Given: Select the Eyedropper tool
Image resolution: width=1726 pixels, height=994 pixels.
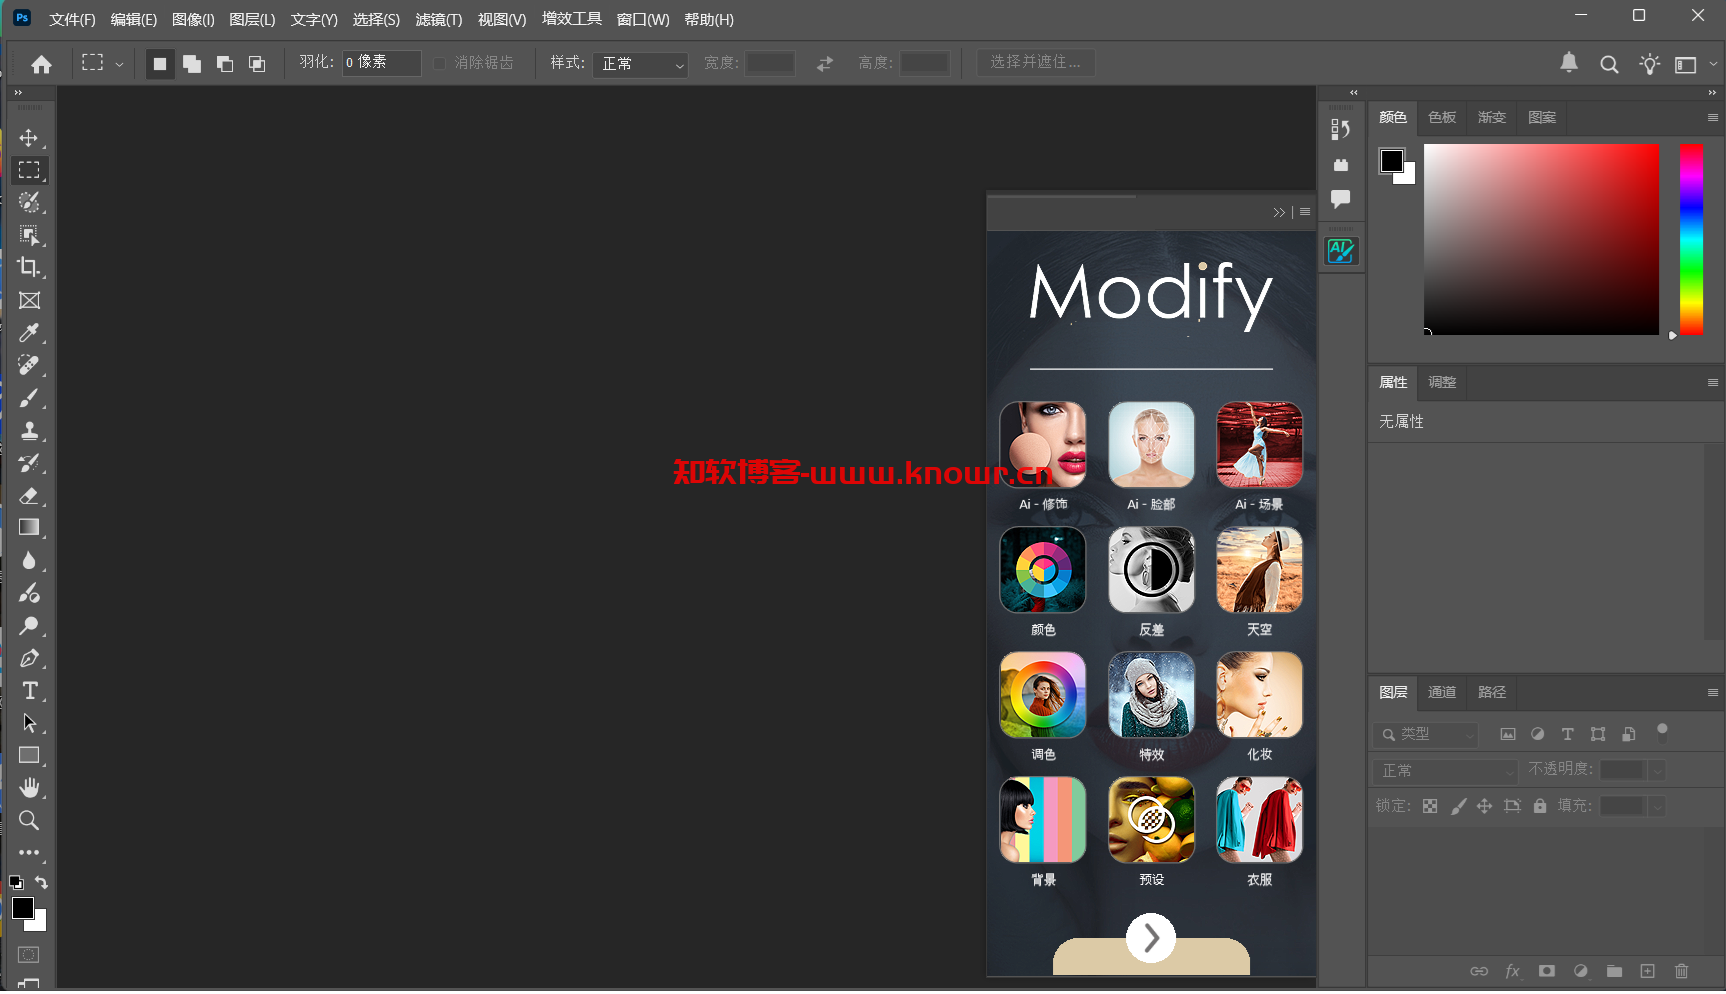Looking at the screenshot, I should point(29,332).
